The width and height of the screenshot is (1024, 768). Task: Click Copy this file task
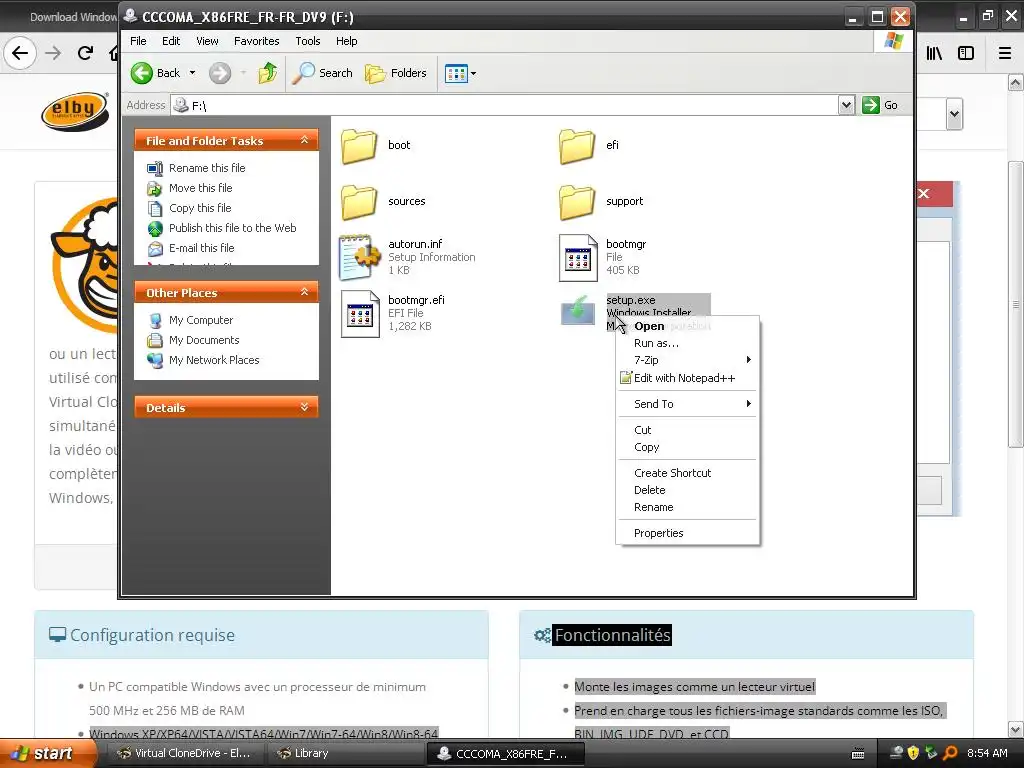point(200,208)
